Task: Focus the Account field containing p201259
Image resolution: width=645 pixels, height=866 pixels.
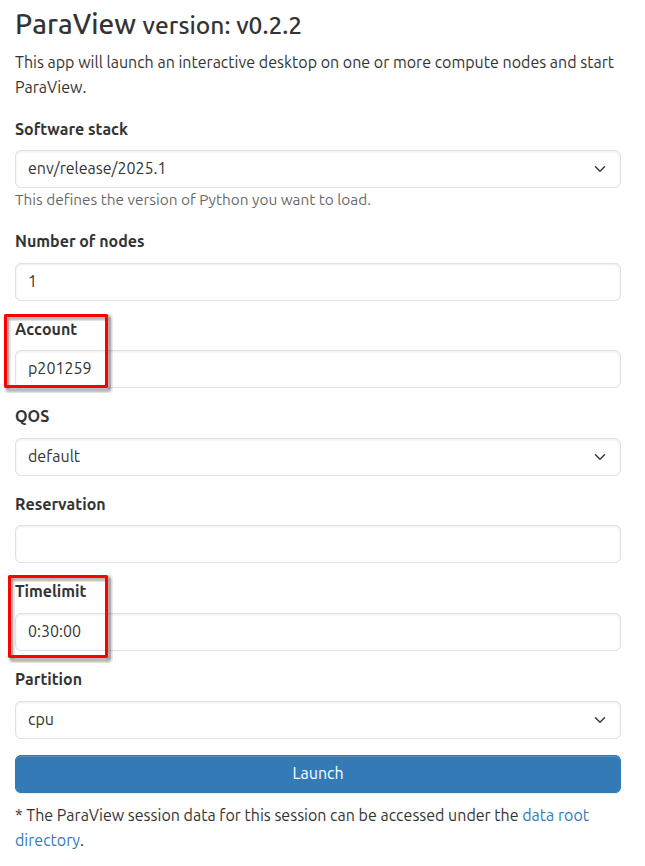Action: click(318, 369)
